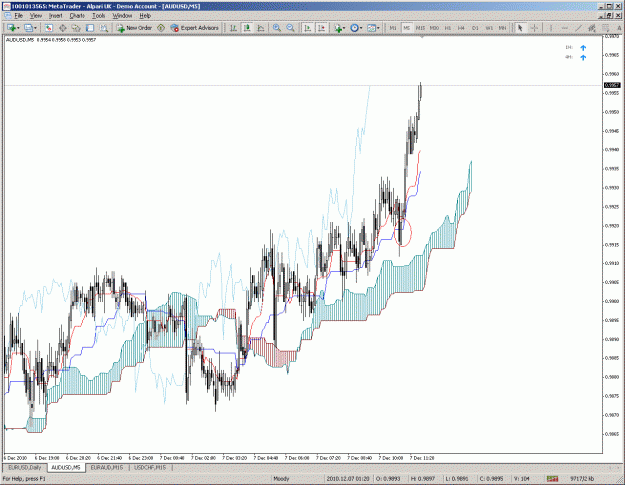Screen dimensions: 625x485
Task: Zoom out of the chart
Action: (x=291, y=28)
